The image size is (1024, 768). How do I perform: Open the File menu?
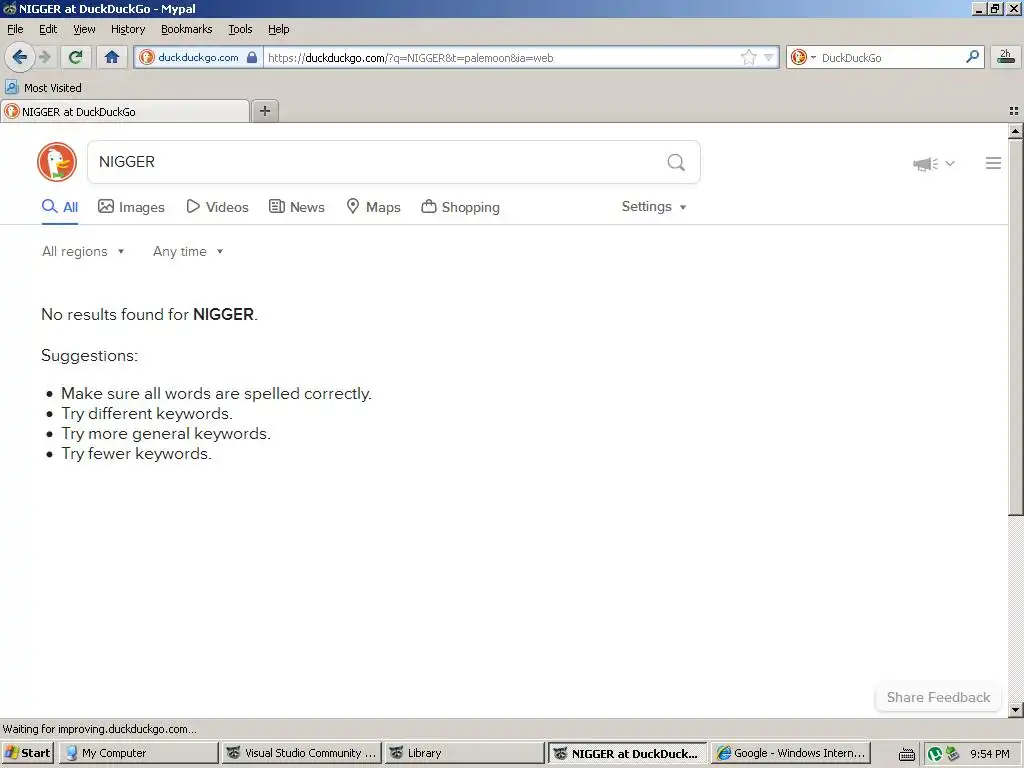(15, 29)
